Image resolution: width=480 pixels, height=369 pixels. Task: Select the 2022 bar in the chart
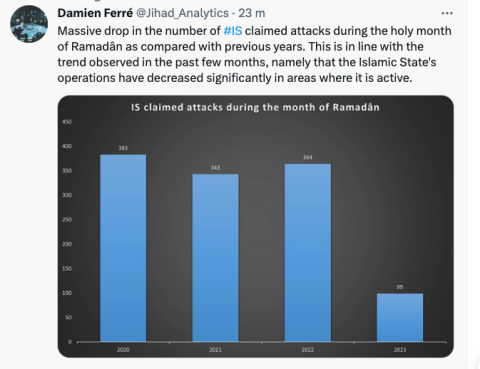tap(308, 253)
